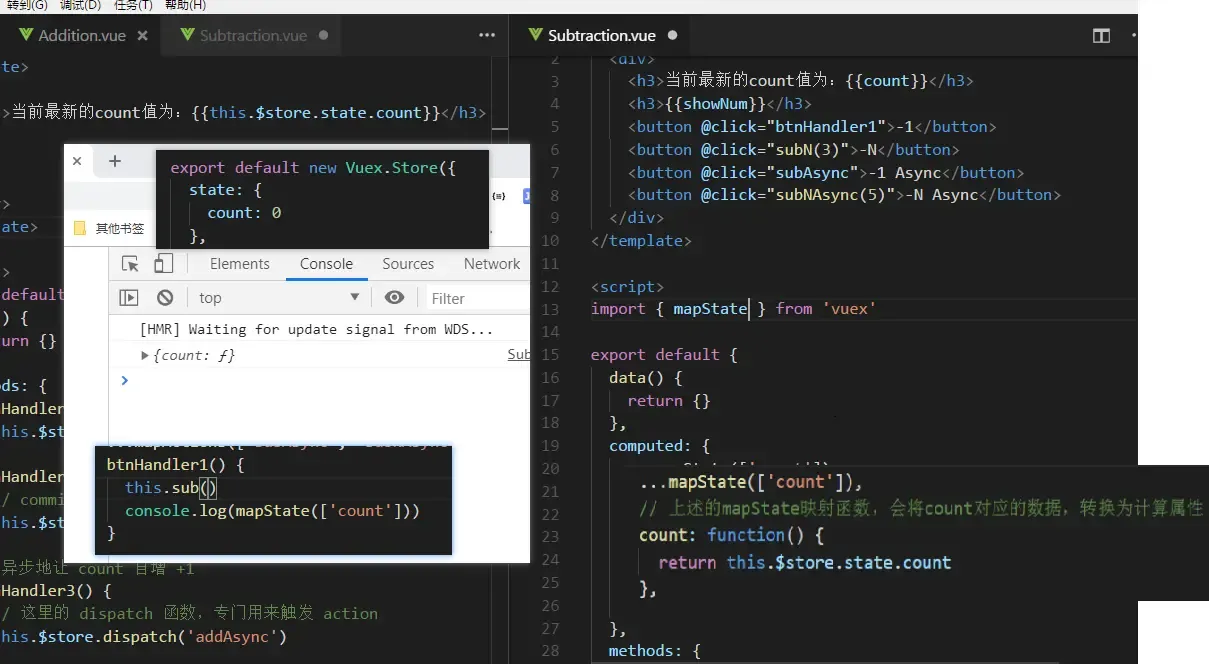Click the clear console icon

point(166,296)
